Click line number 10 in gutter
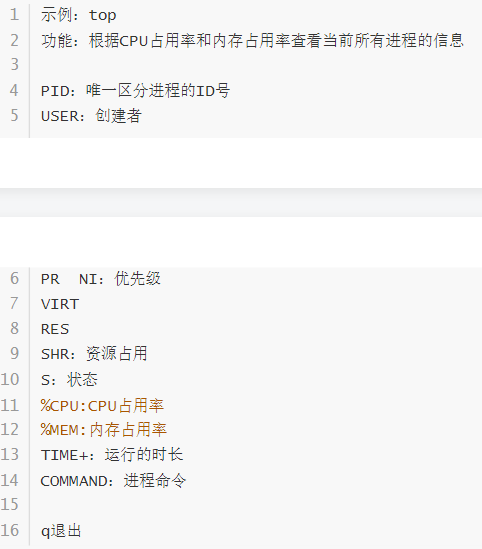The height and width of the screenshot is (549, 482). click(10, 379)
